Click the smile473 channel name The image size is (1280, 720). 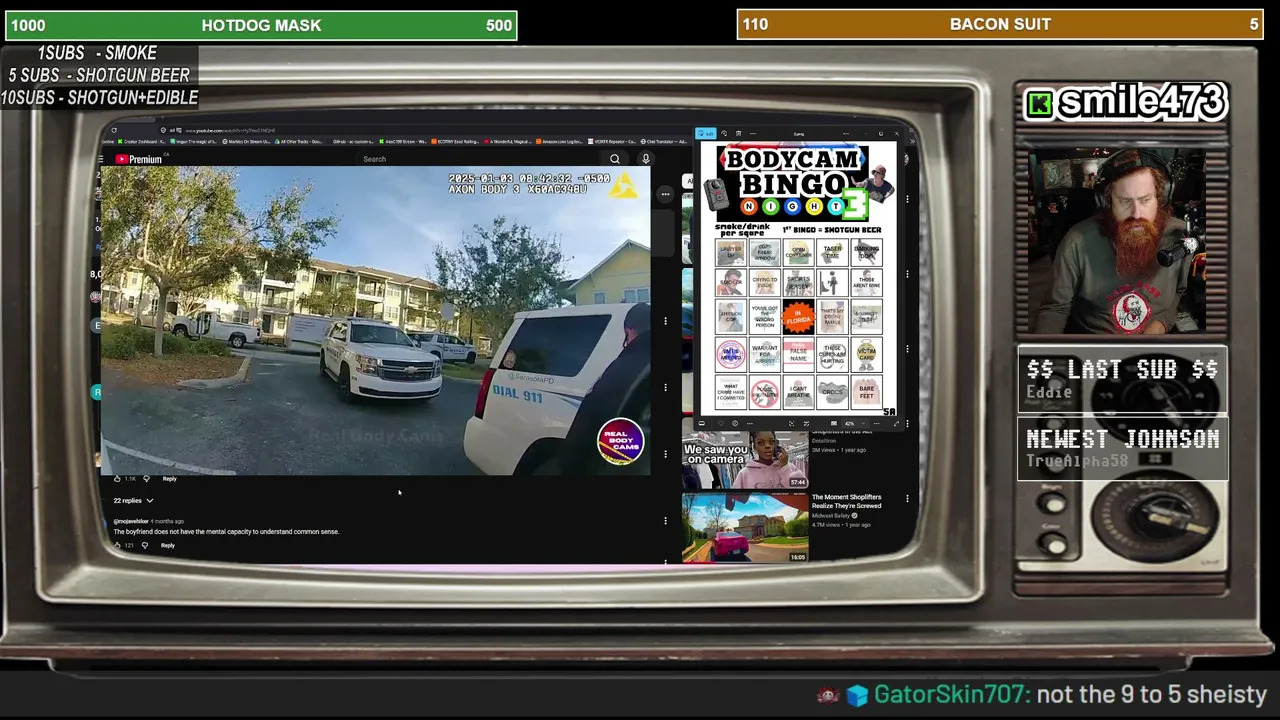(1142, 102)
